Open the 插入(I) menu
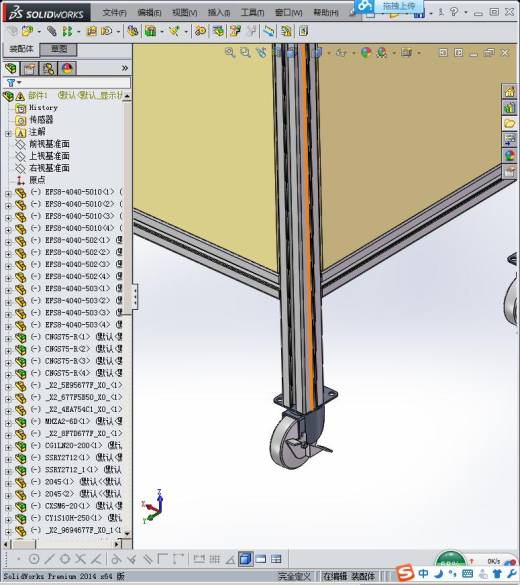The height and width of the screenshot is (585, 520). [219, 13]
